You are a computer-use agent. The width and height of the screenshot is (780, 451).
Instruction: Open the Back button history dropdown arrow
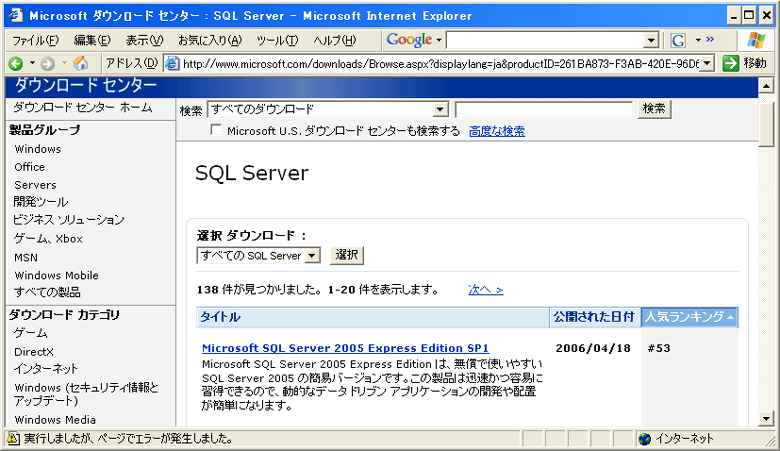point(32,63)
